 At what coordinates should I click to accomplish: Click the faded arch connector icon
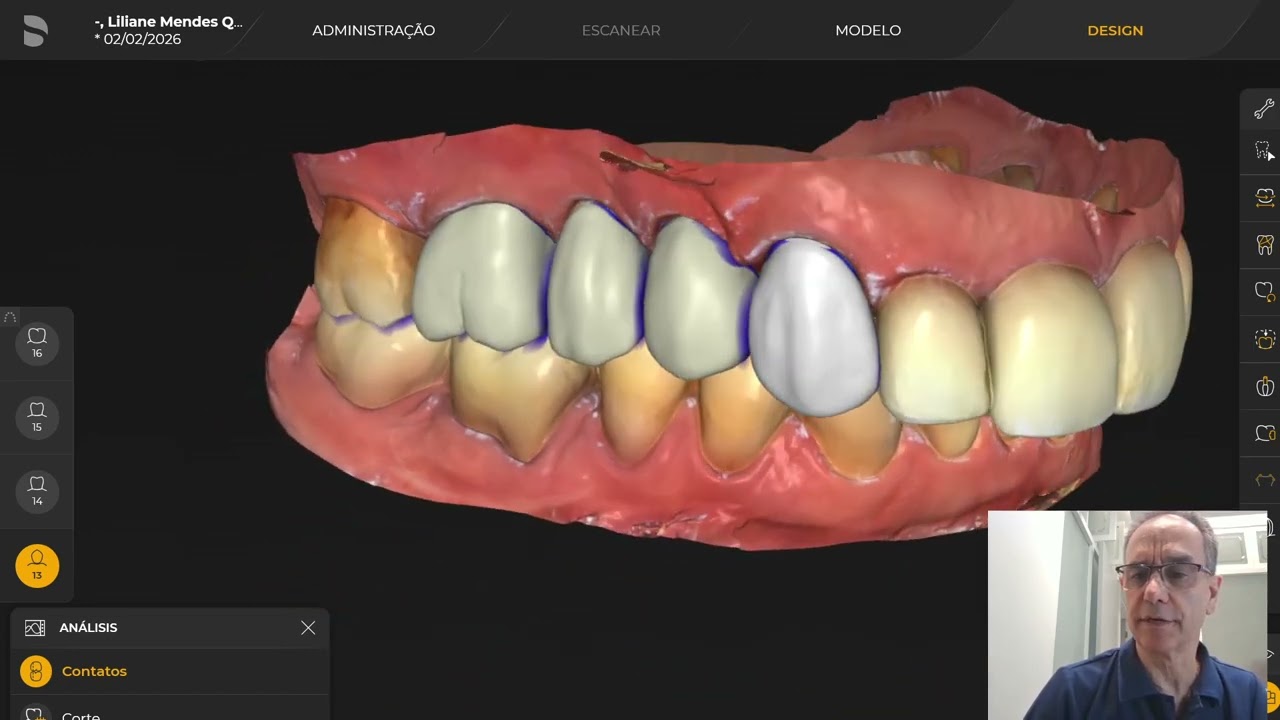tap(1264, 480)
